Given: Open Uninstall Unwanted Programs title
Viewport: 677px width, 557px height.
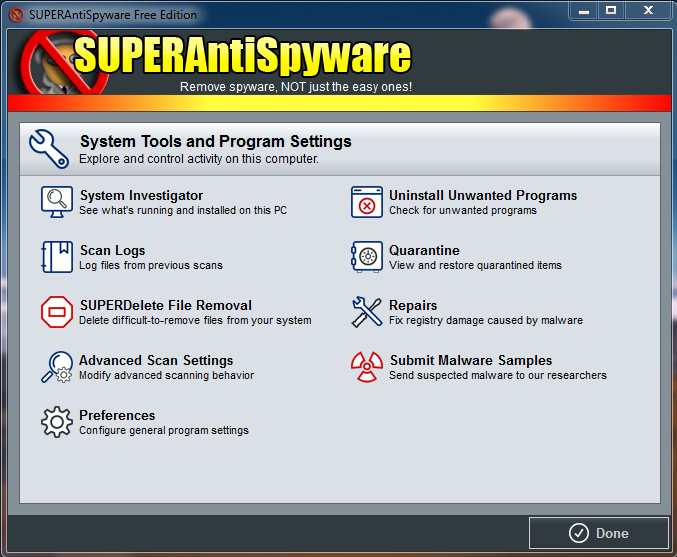Looking at the screenshot, I should (483, 196).
